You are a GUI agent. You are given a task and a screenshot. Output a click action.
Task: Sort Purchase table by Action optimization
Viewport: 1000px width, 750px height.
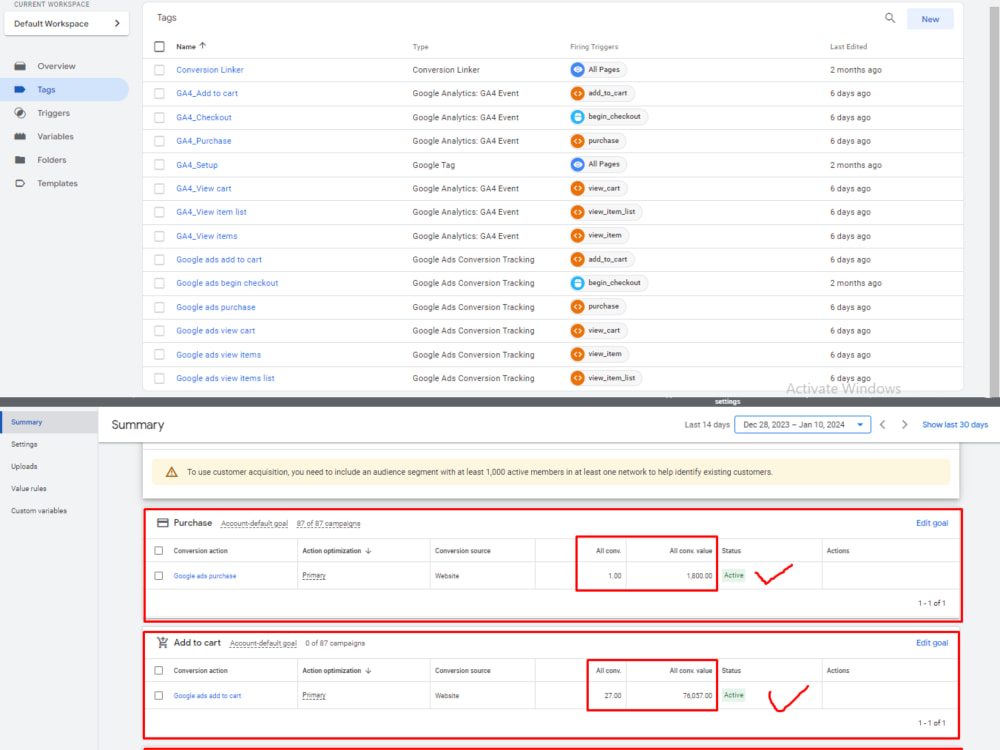337,550
